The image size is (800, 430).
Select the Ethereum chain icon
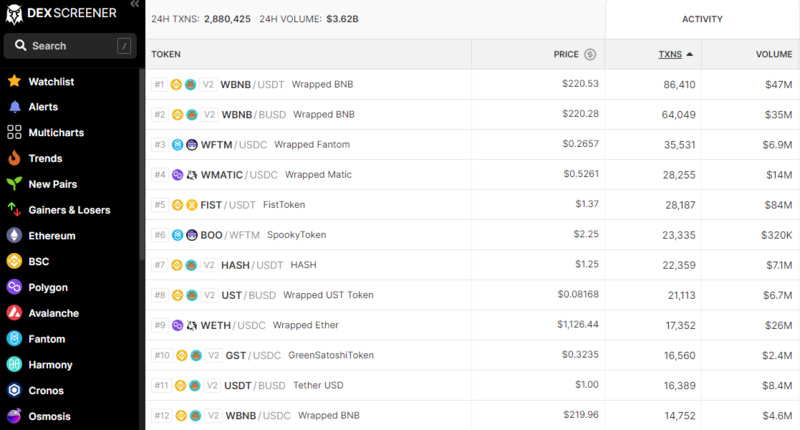[x=14, y=236]
